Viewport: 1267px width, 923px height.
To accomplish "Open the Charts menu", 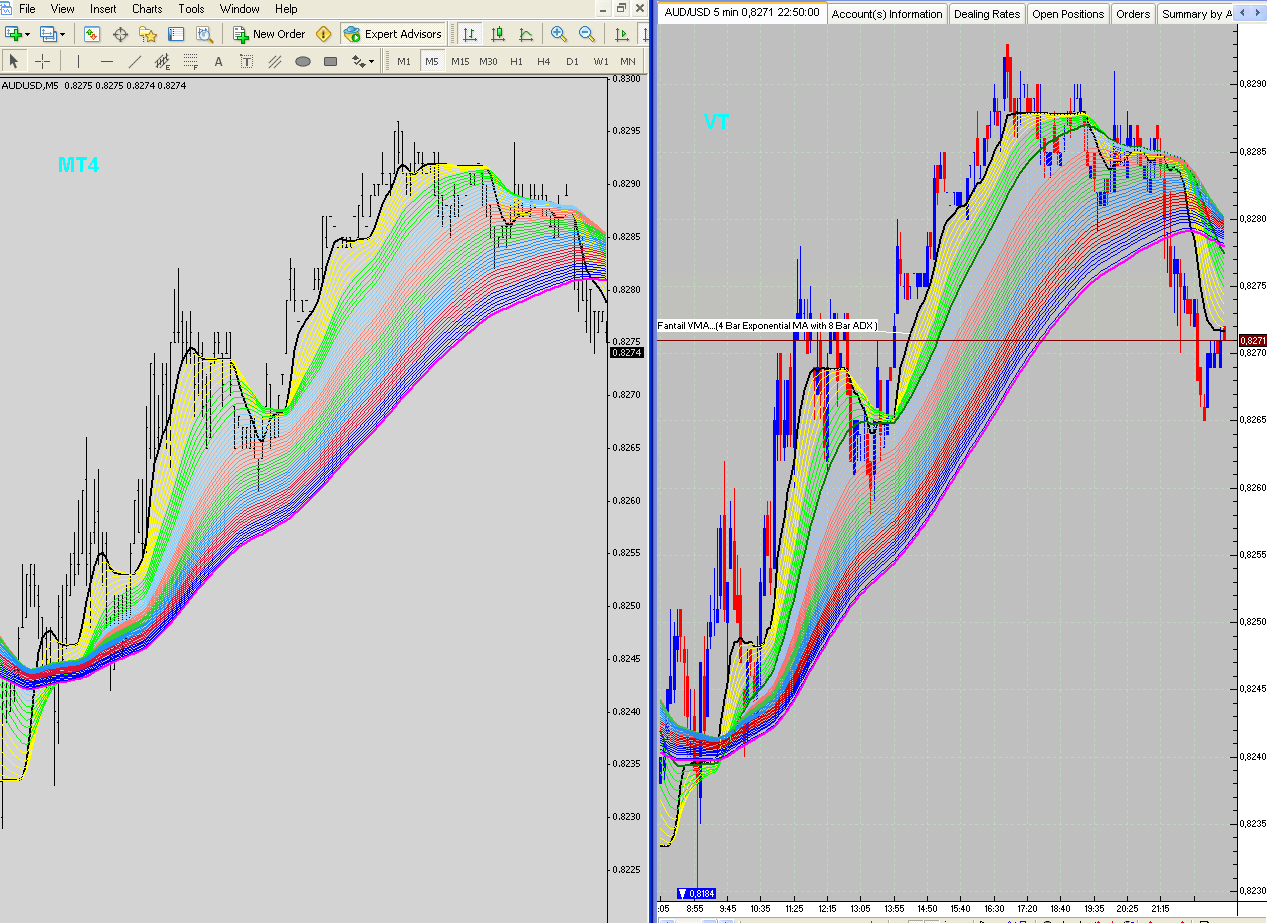I will coord(147,9).
